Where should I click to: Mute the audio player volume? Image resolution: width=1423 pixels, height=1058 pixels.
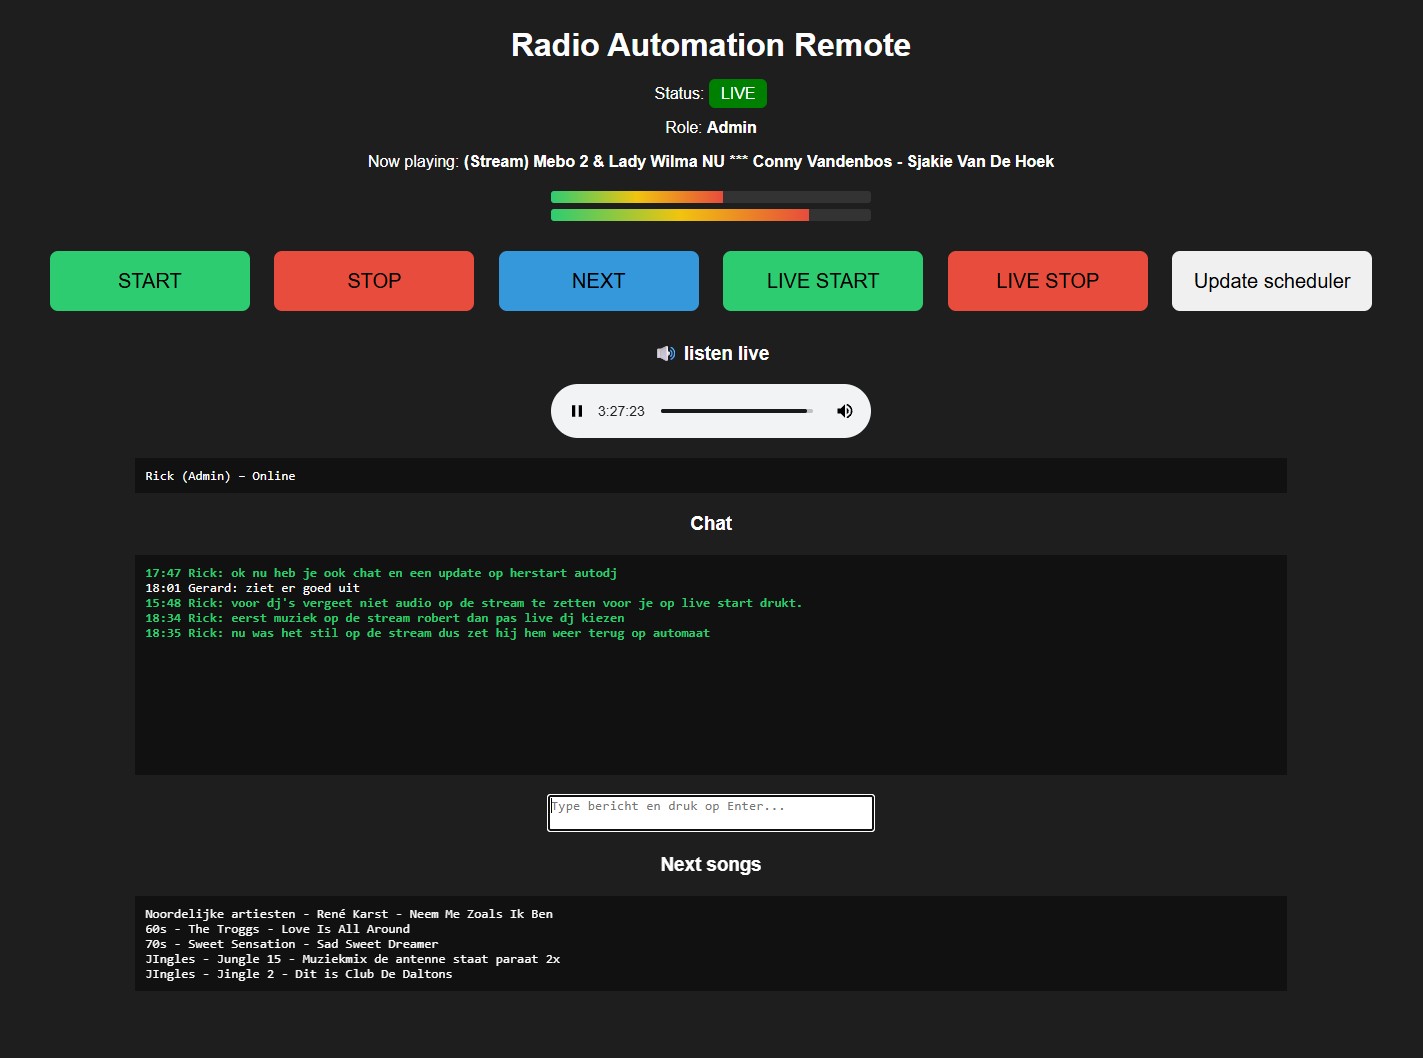click(x=845, y=411)
